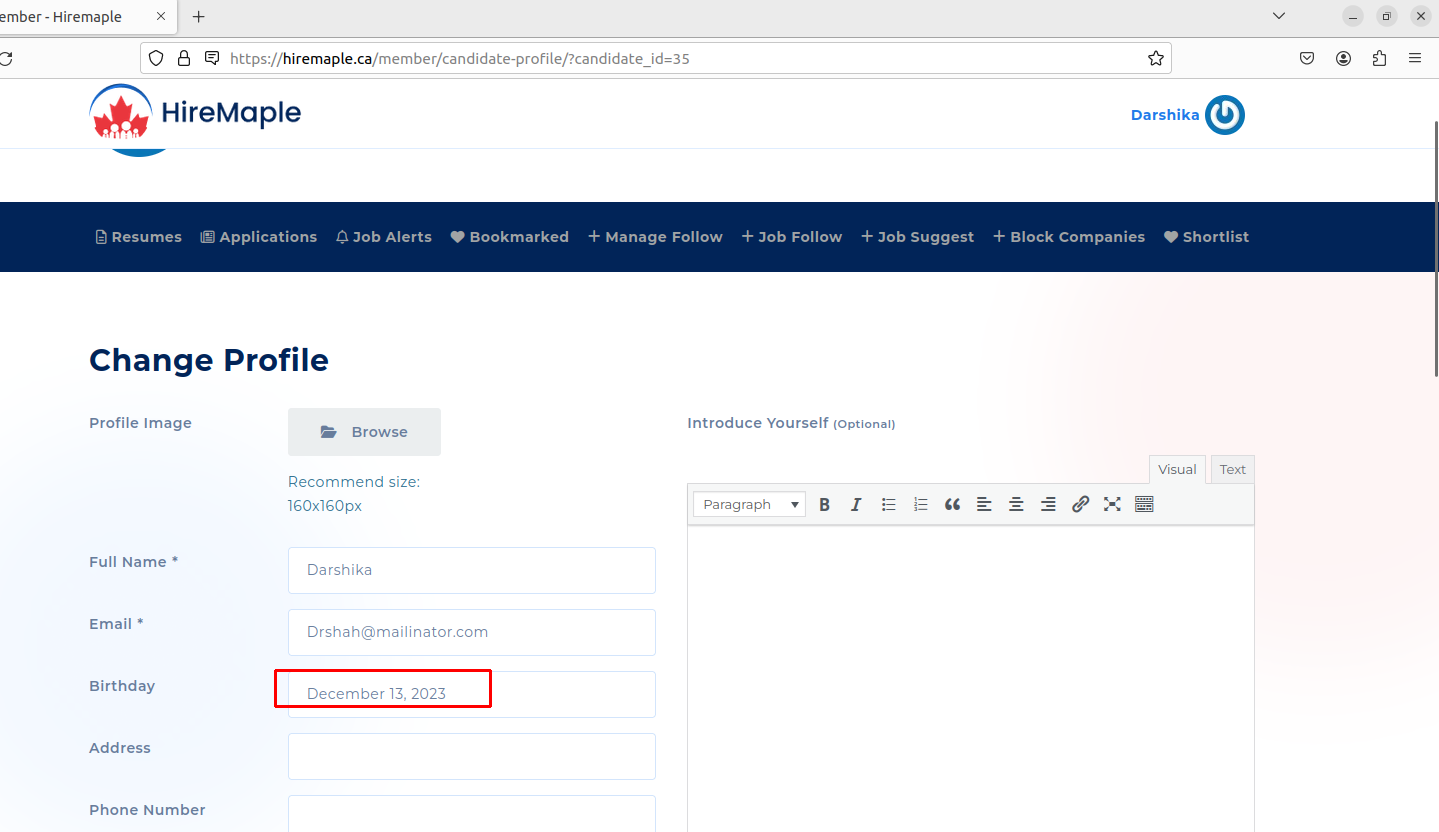
Task: Open the Resumes menu item
Action: (x=139, y=237)
